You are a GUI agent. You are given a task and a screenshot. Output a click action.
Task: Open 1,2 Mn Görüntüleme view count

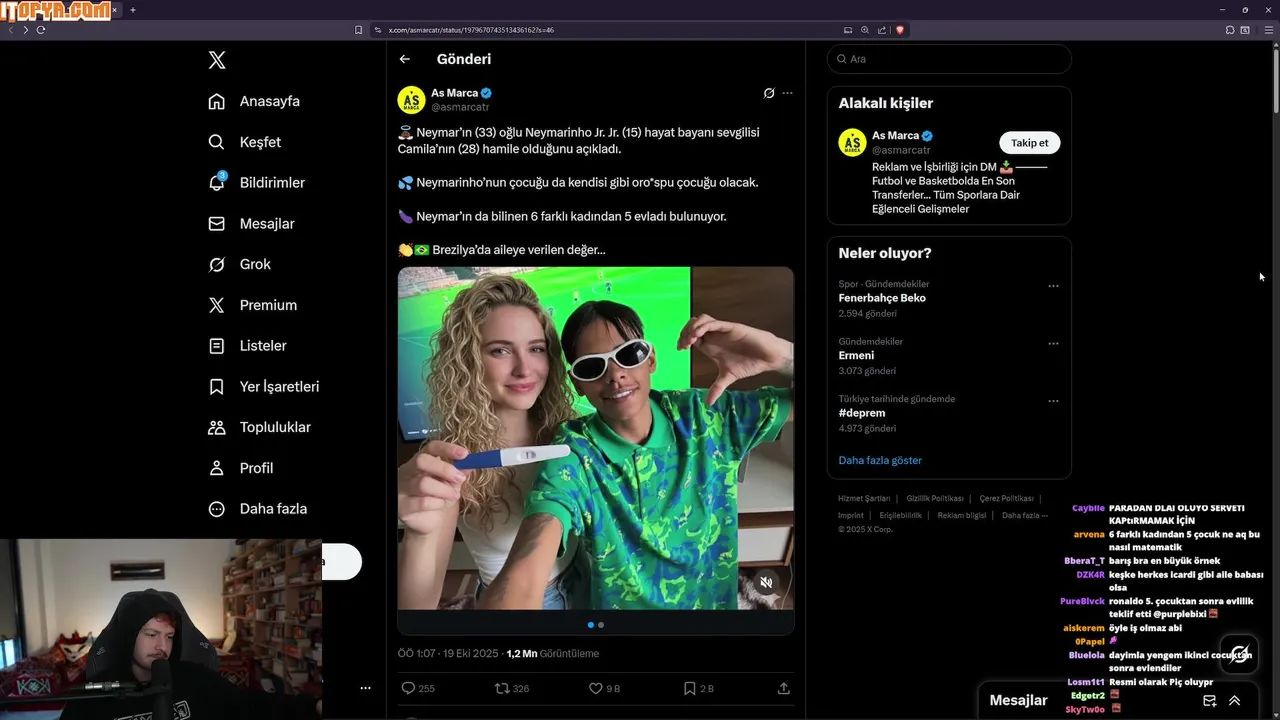[x=553, y=653]
